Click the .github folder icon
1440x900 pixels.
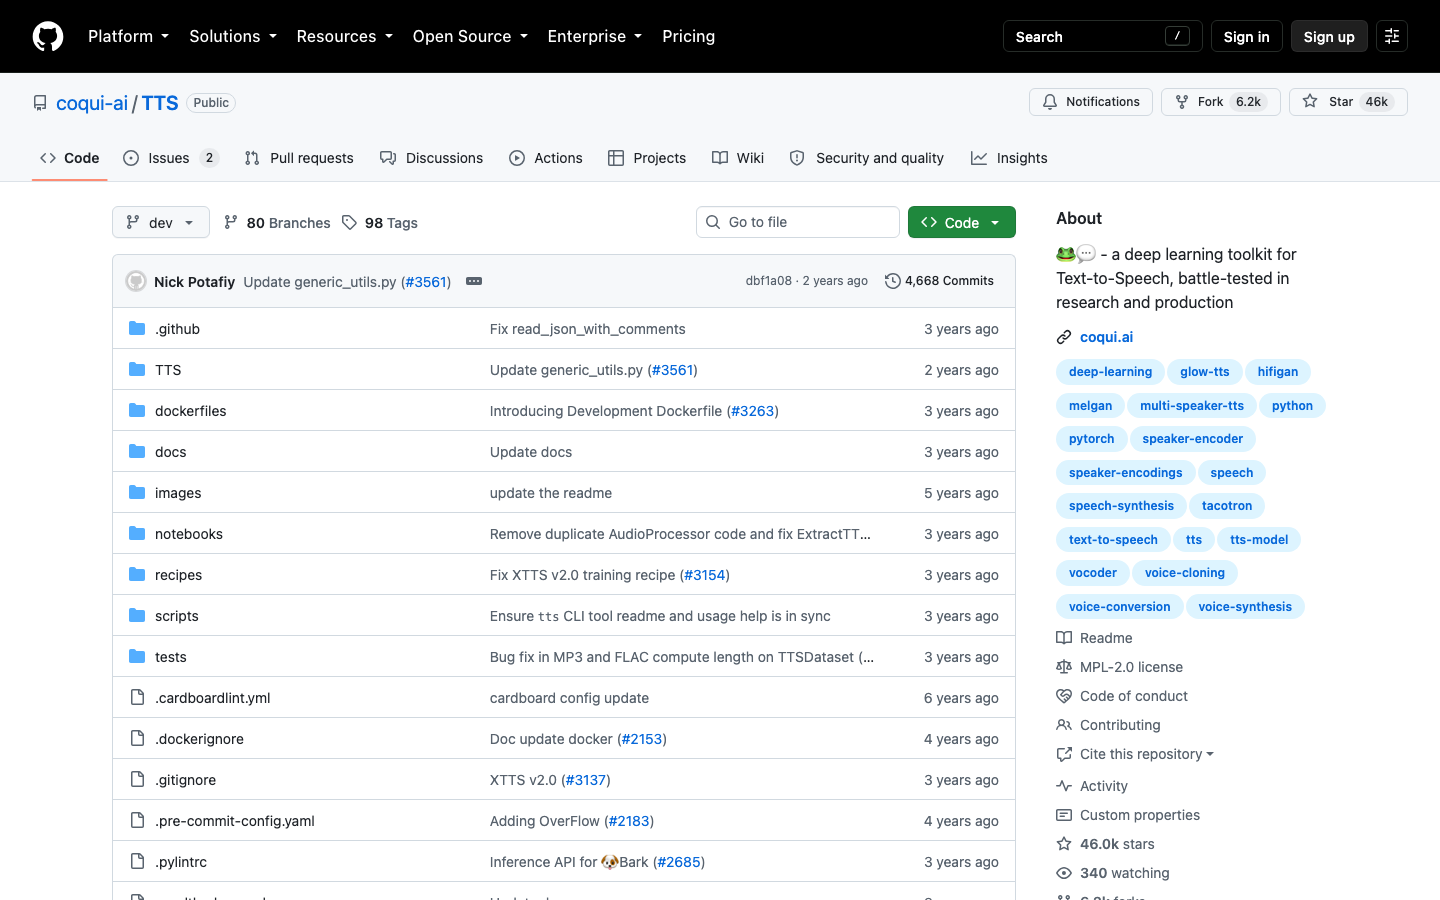click(x=137, y=328)
